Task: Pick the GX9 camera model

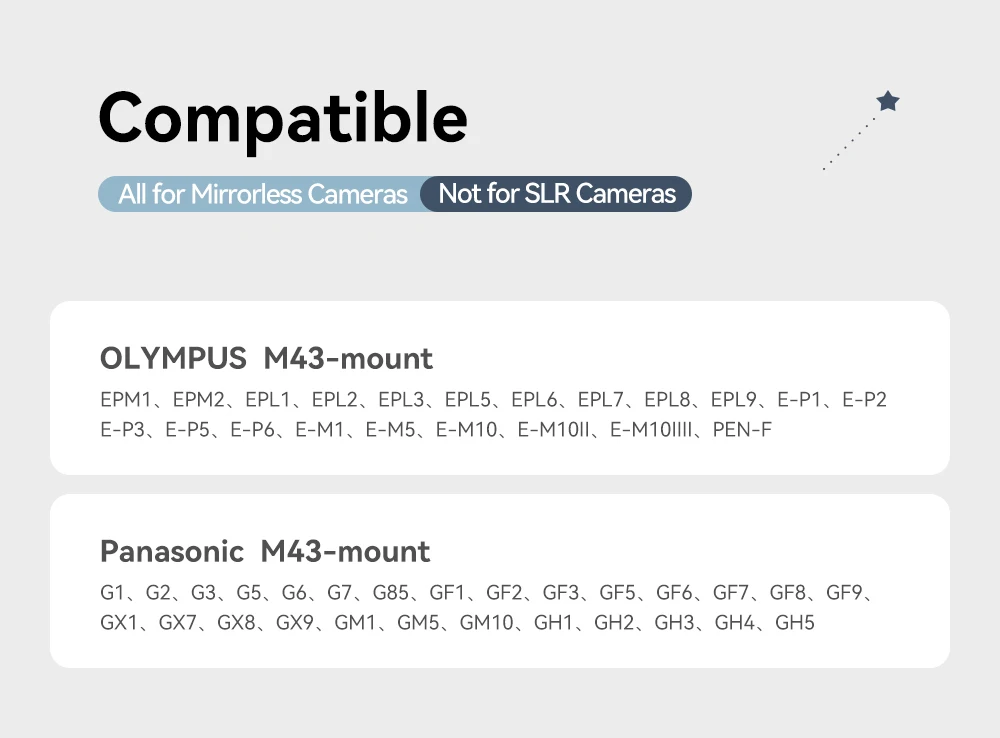Action: [x=296, y=623]
